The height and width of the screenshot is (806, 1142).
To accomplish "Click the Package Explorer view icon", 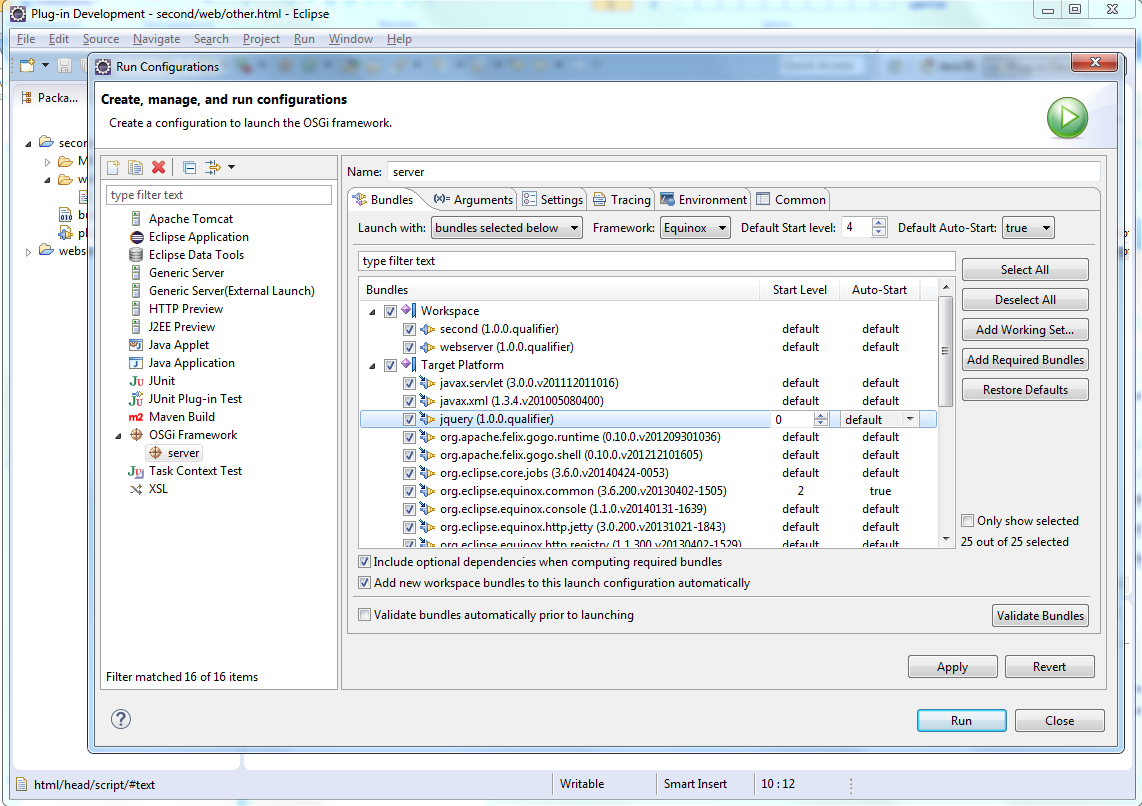I will (x=27, y=98).
